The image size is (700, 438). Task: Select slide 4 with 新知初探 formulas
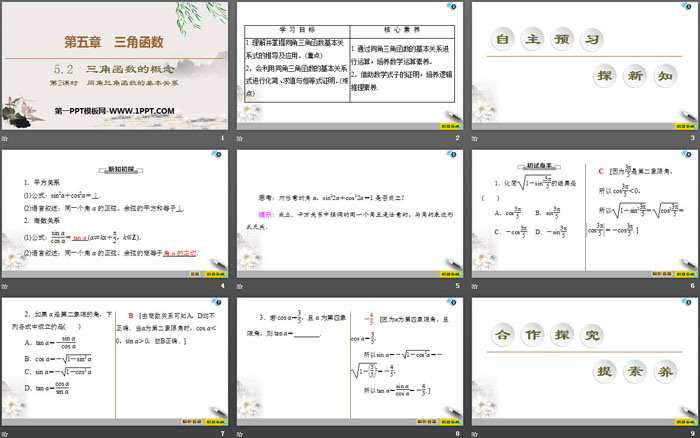tap(115, 212)
